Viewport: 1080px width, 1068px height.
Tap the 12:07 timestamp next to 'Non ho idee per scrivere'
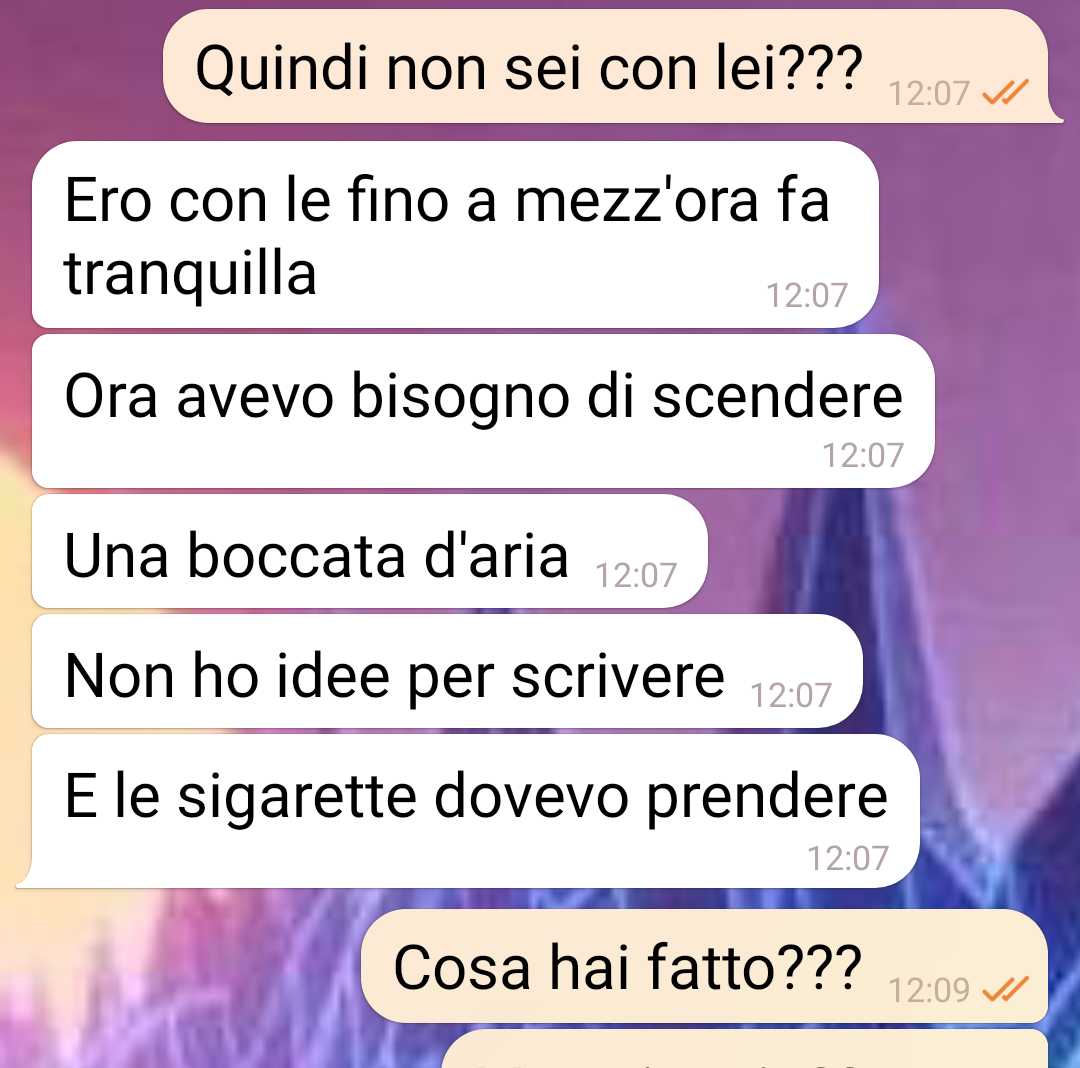(791, 695)
